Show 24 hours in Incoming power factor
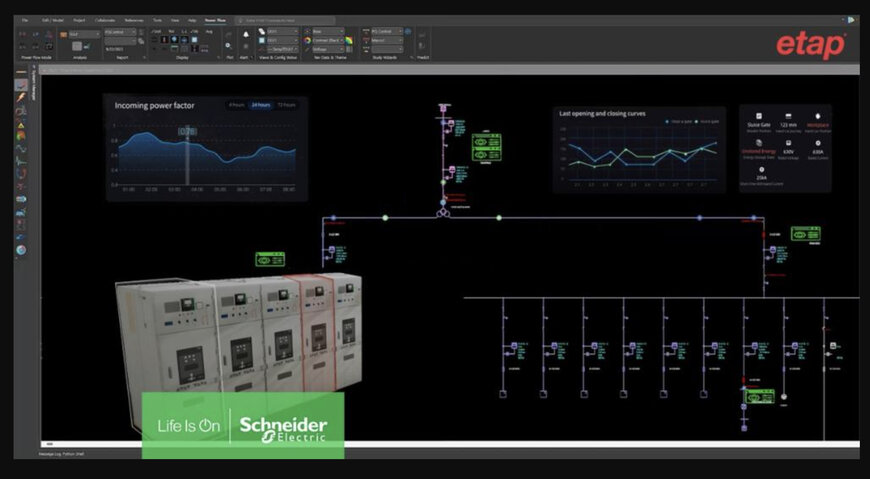The height and width of the screenshot is (479, 870). coord(261,105)
